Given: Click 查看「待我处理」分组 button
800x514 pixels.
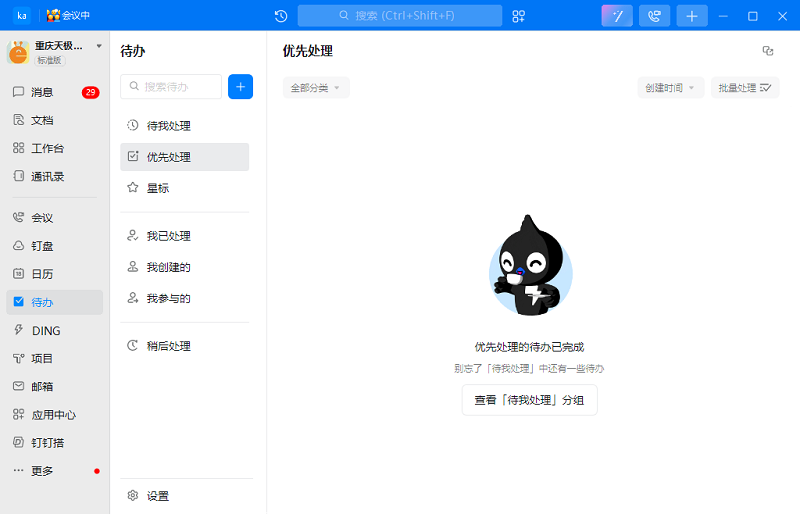Looking at the screenshot, I should pyautogui.click(x=530, y=400).
